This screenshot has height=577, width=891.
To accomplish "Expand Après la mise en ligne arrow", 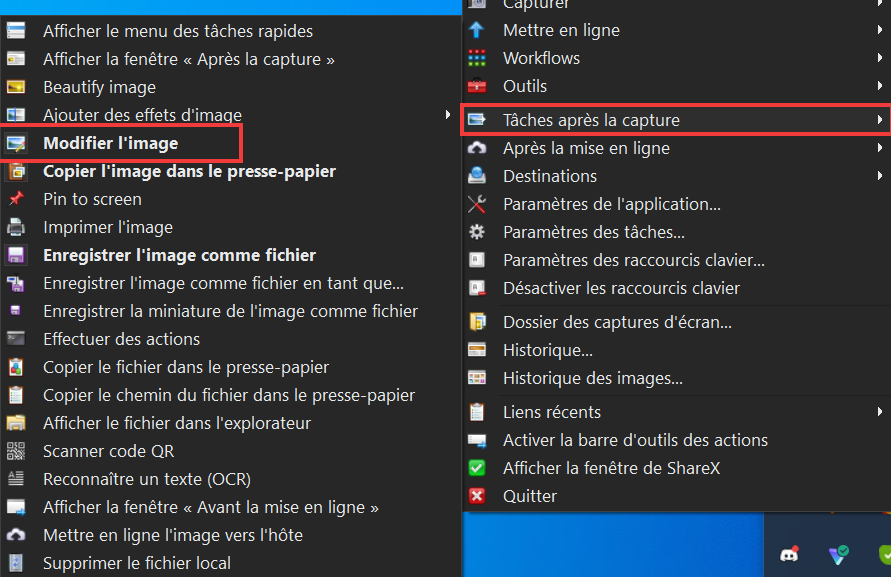I will 880,147.
